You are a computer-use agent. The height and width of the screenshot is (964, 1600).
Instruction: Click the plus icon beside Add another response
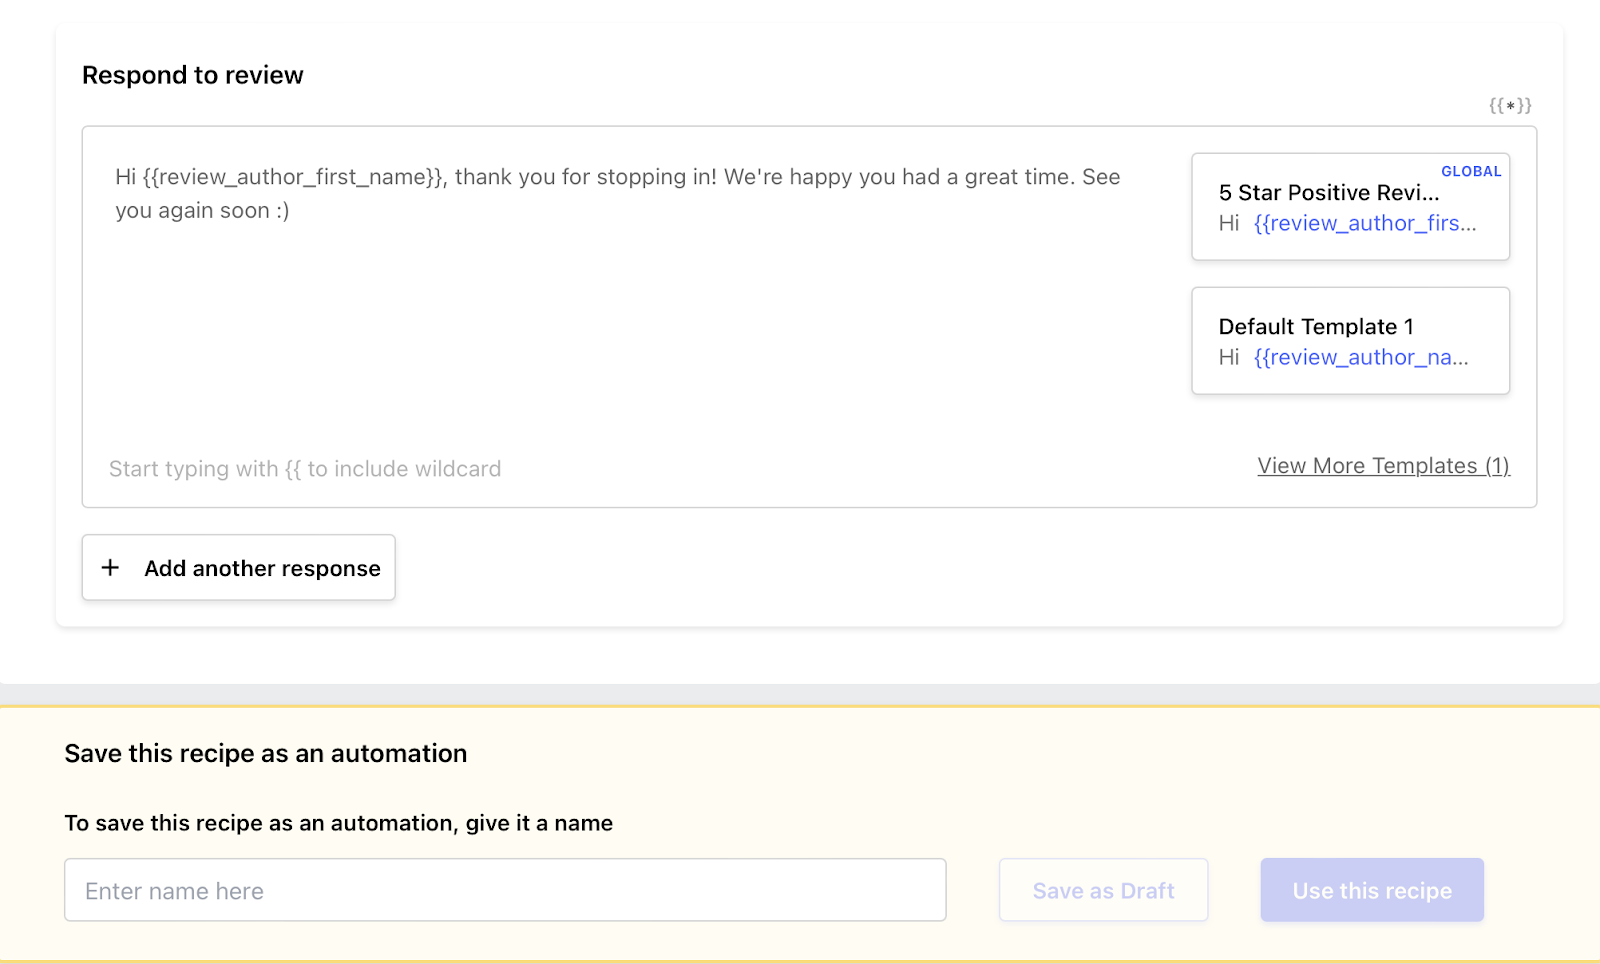[x=110, y=567]
